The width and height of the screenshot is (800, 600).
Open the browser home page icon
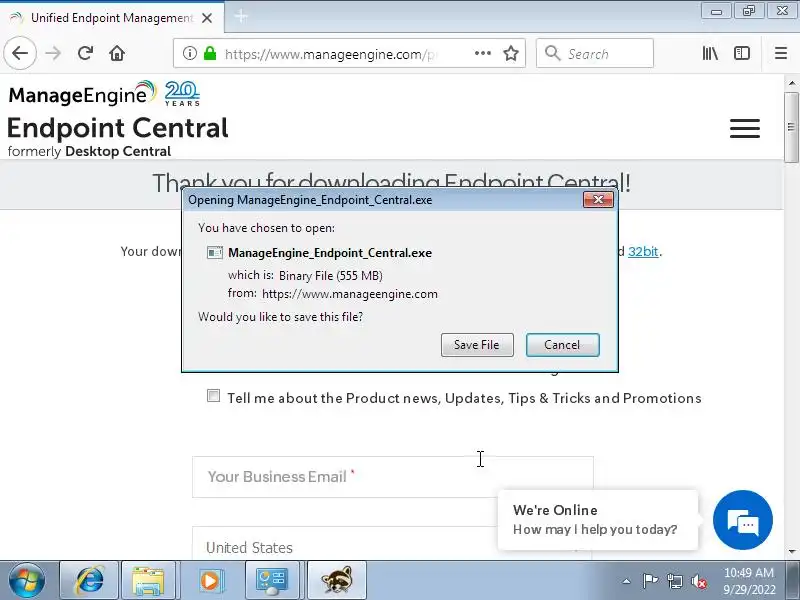point(117,53)
